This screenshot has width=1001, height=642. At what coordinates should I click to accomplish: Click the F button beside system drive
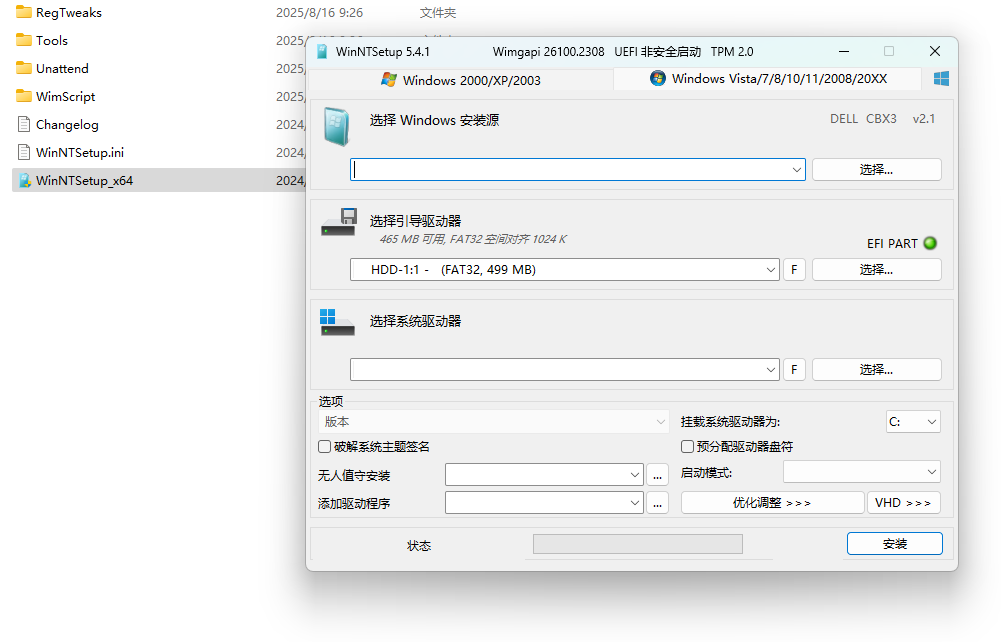[794, 370]
